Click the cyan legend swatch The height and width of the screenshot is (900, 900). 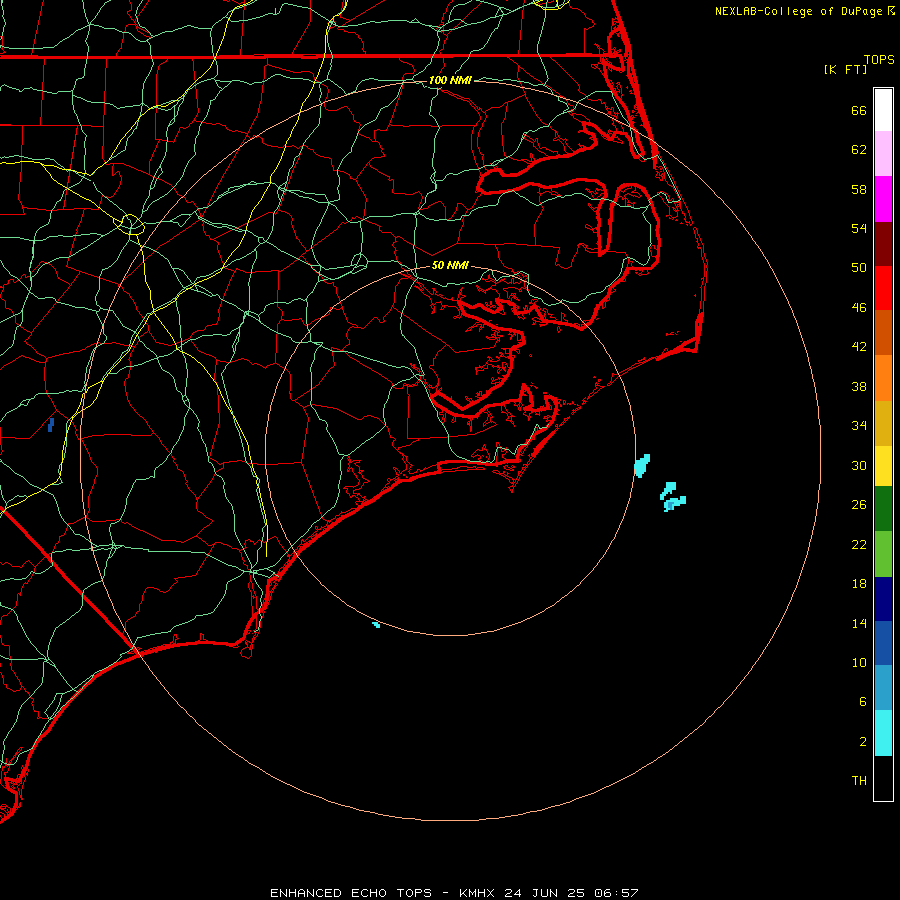(883, 733)
